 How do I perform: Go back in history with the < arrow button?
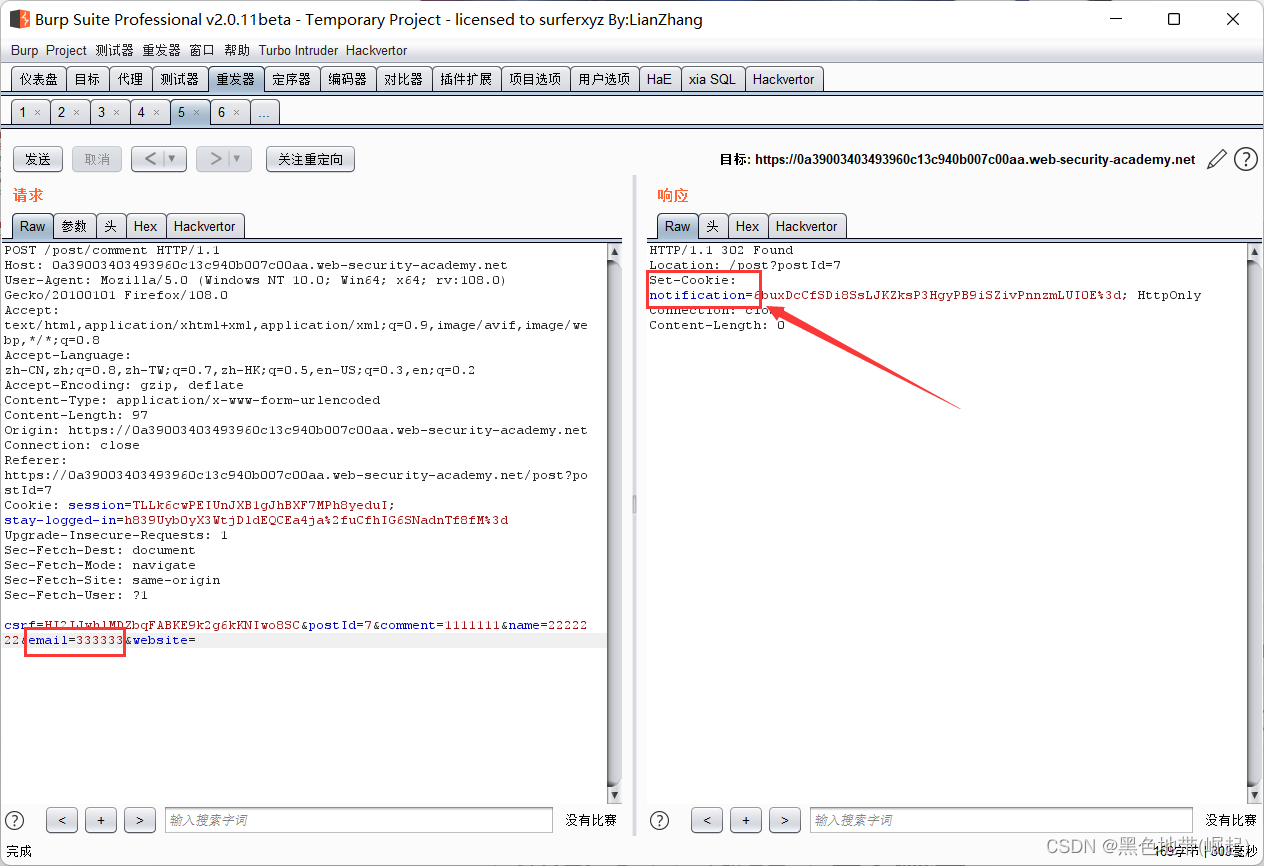(149, 159)
